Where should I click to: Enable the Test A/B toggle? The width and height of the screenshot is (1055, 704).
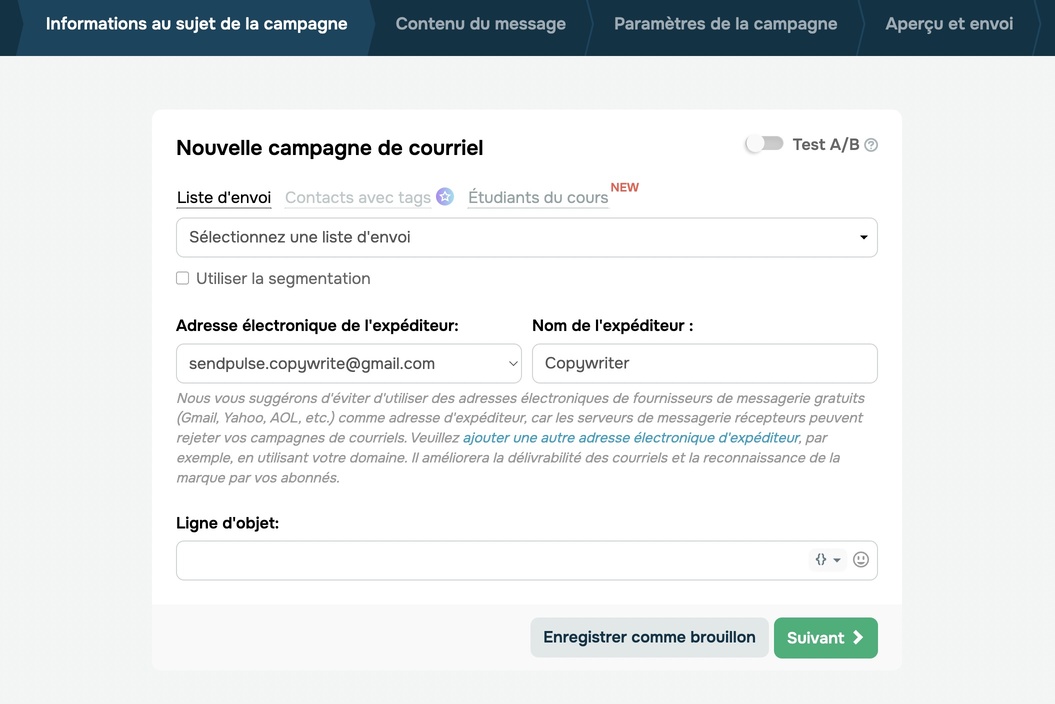tap(763, 144)
